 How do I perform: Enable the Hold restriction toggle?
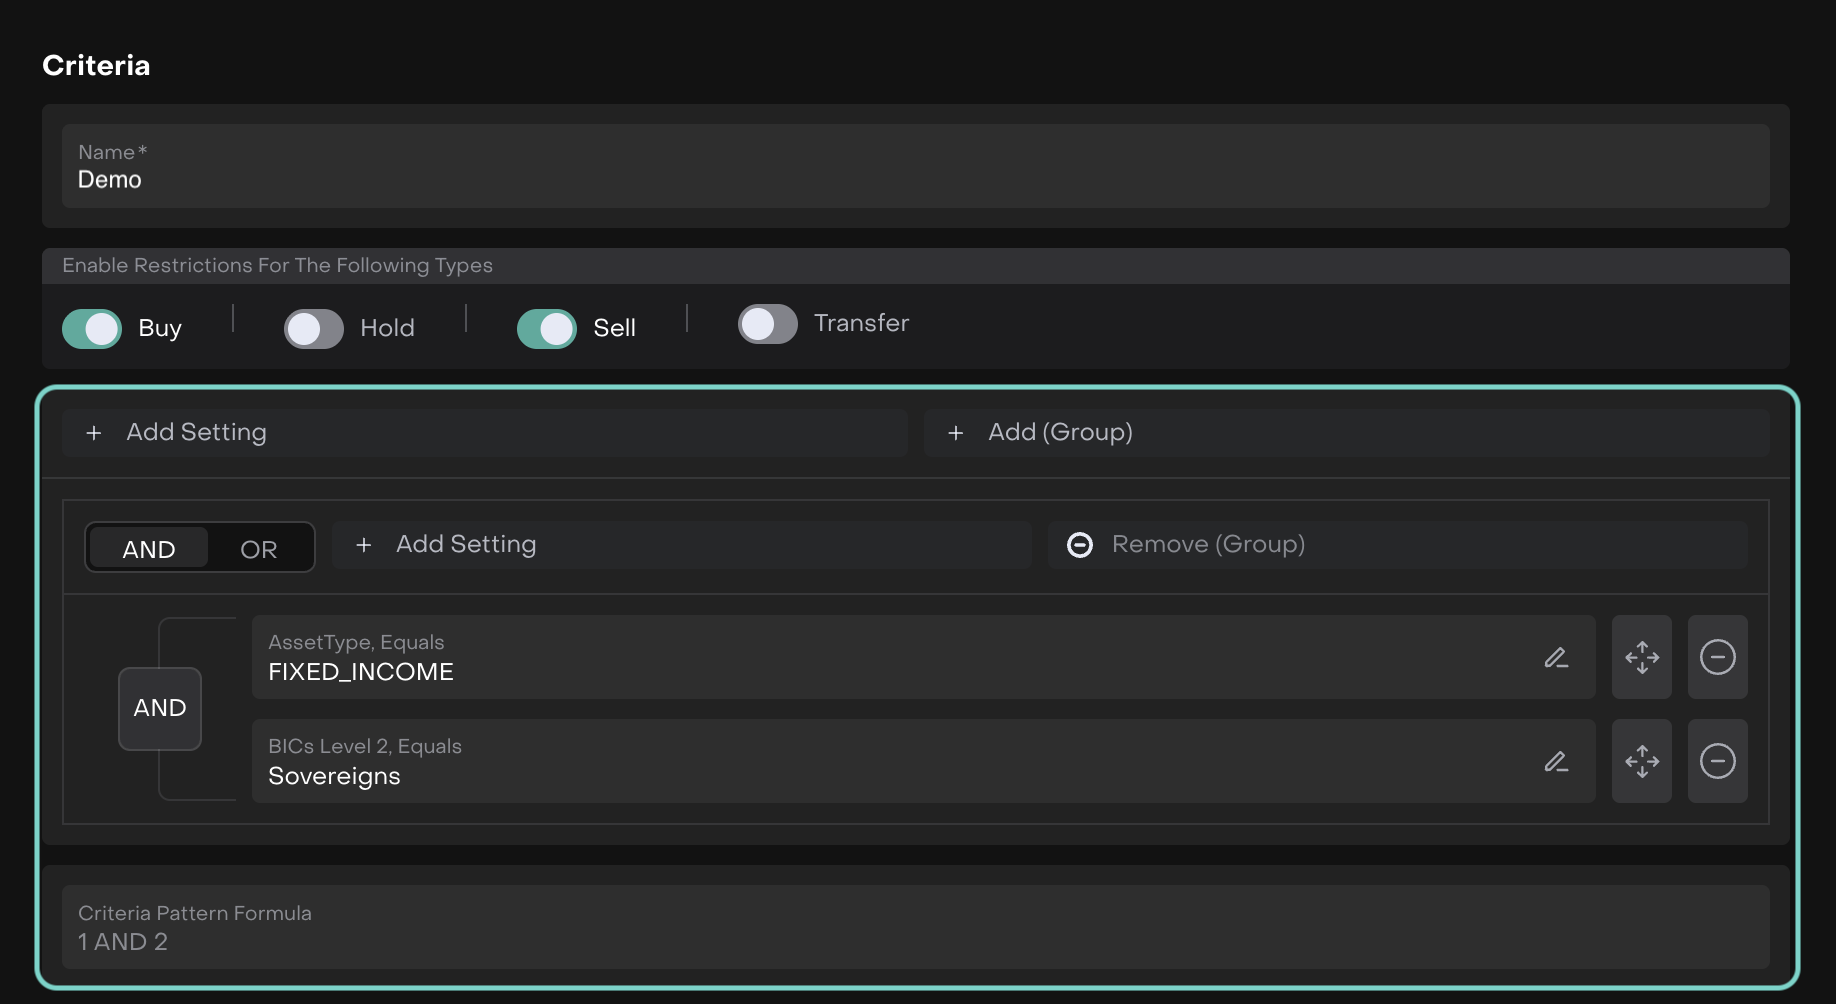pos(314,329)
